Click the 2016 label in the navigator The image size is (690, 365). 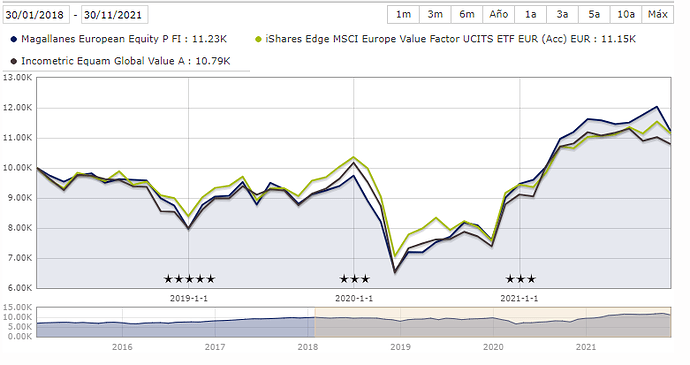(x=122, y=347)
